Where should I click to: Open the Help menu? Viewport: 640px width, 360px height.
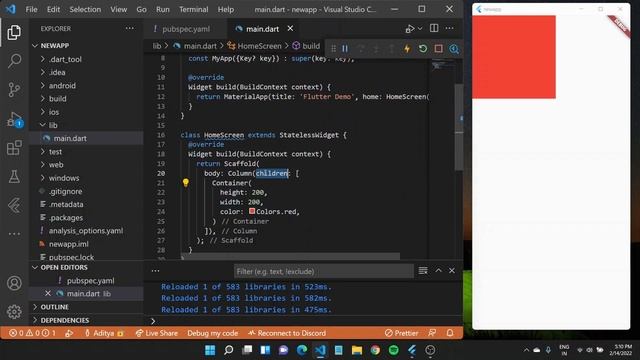pyautogui.click(x=226, y=9)
